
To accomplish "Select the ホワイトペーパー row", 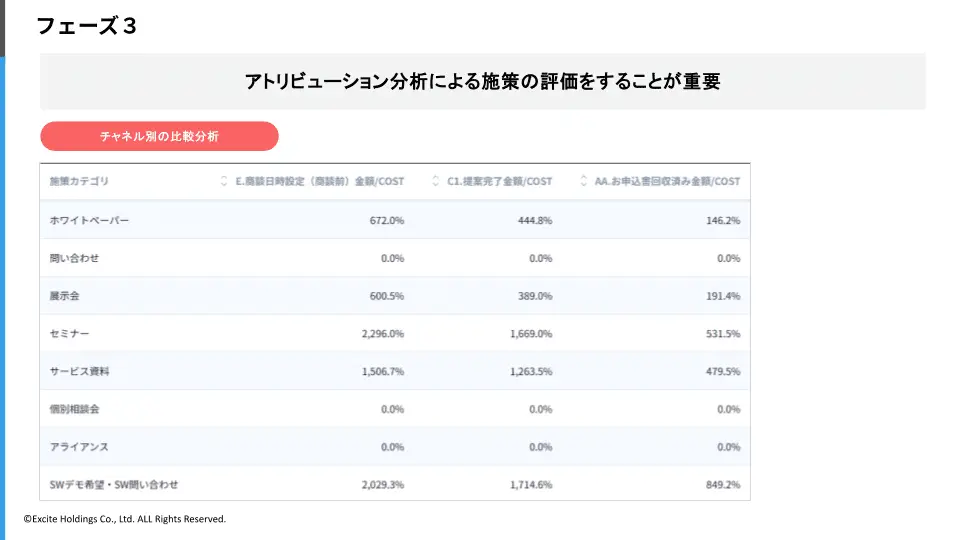I will 395,220.
